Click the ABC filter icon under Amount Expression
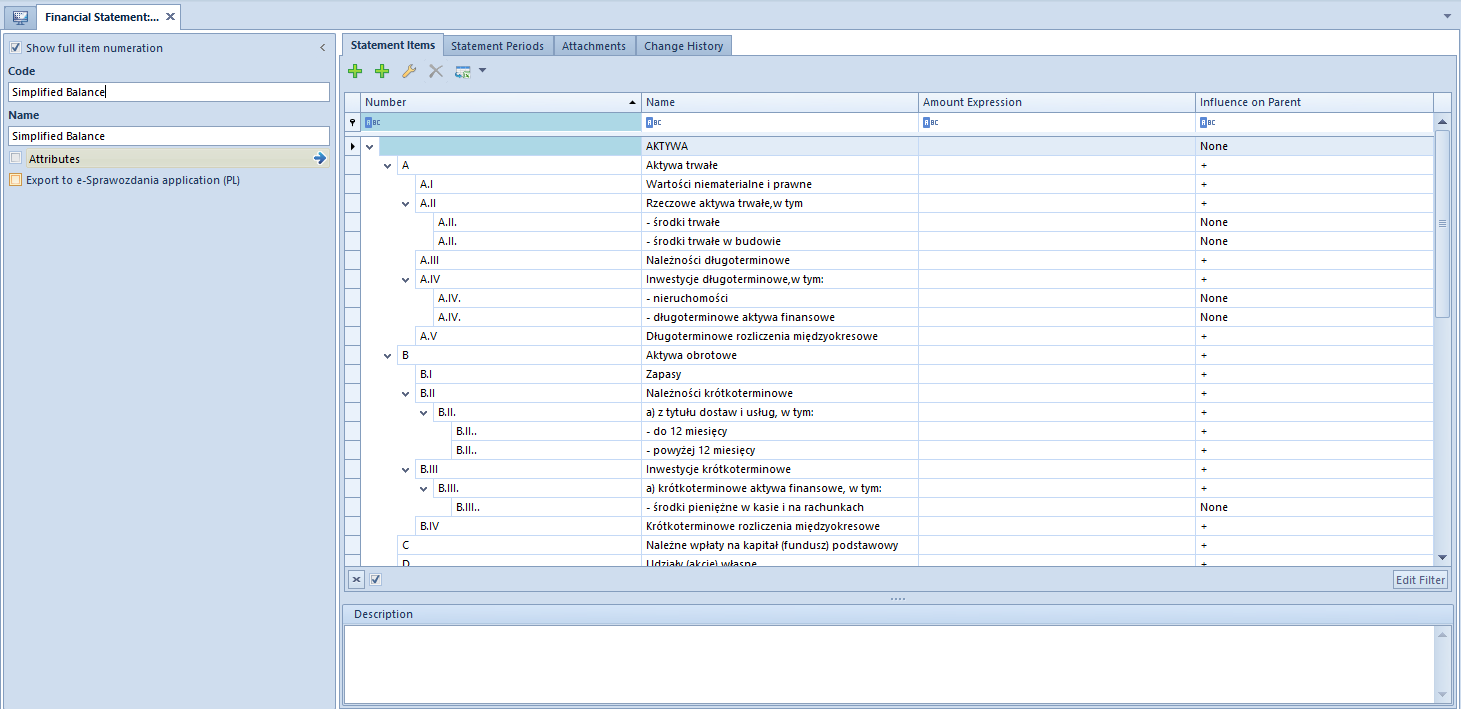The image size is (1461, 709). (931, 122)
